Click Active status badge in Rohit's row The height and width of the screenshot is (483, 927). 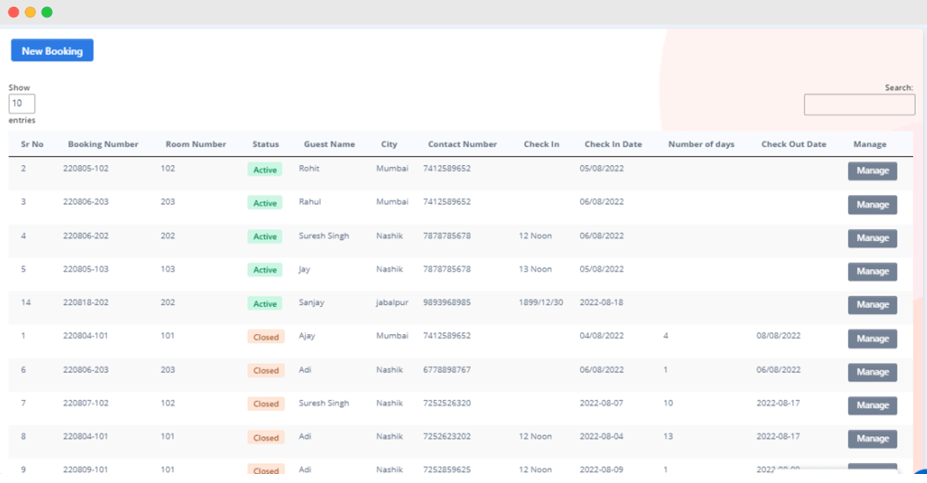(x=265, y=170)
